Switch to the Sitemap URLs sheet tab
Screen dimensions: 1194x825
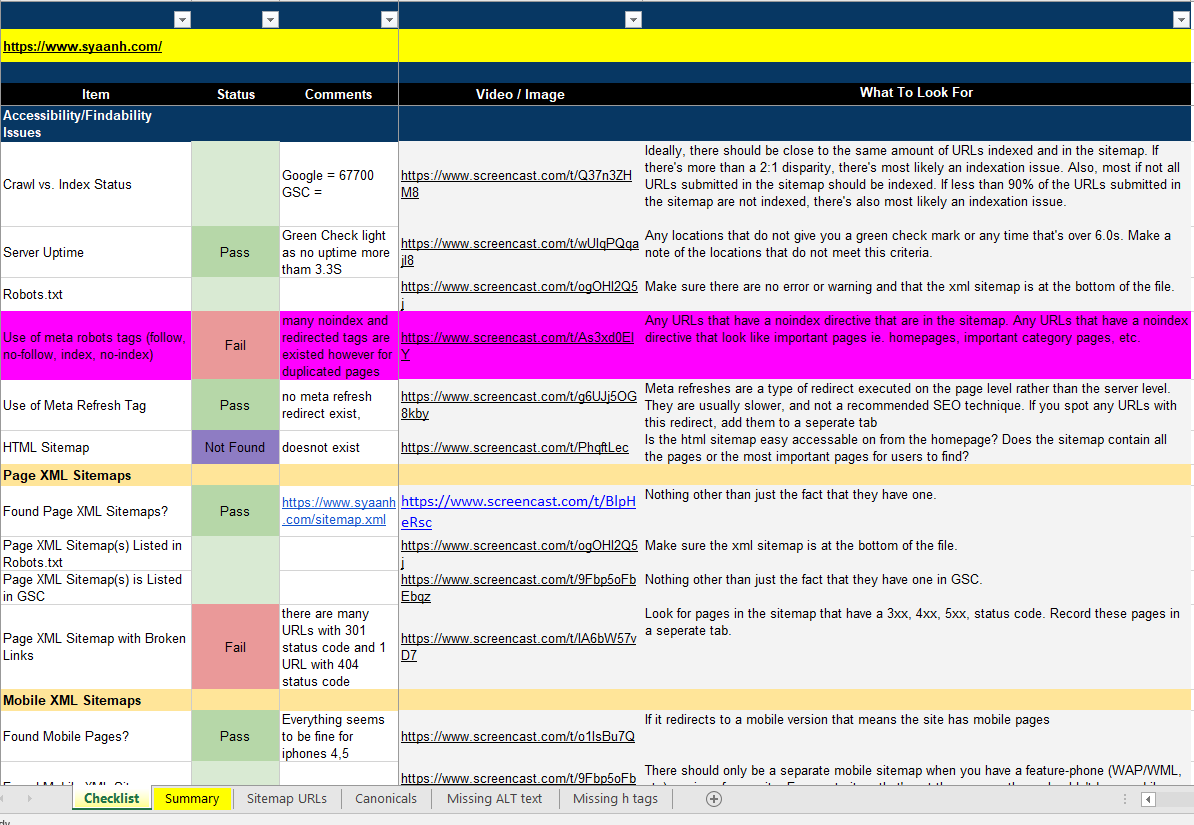286,798
